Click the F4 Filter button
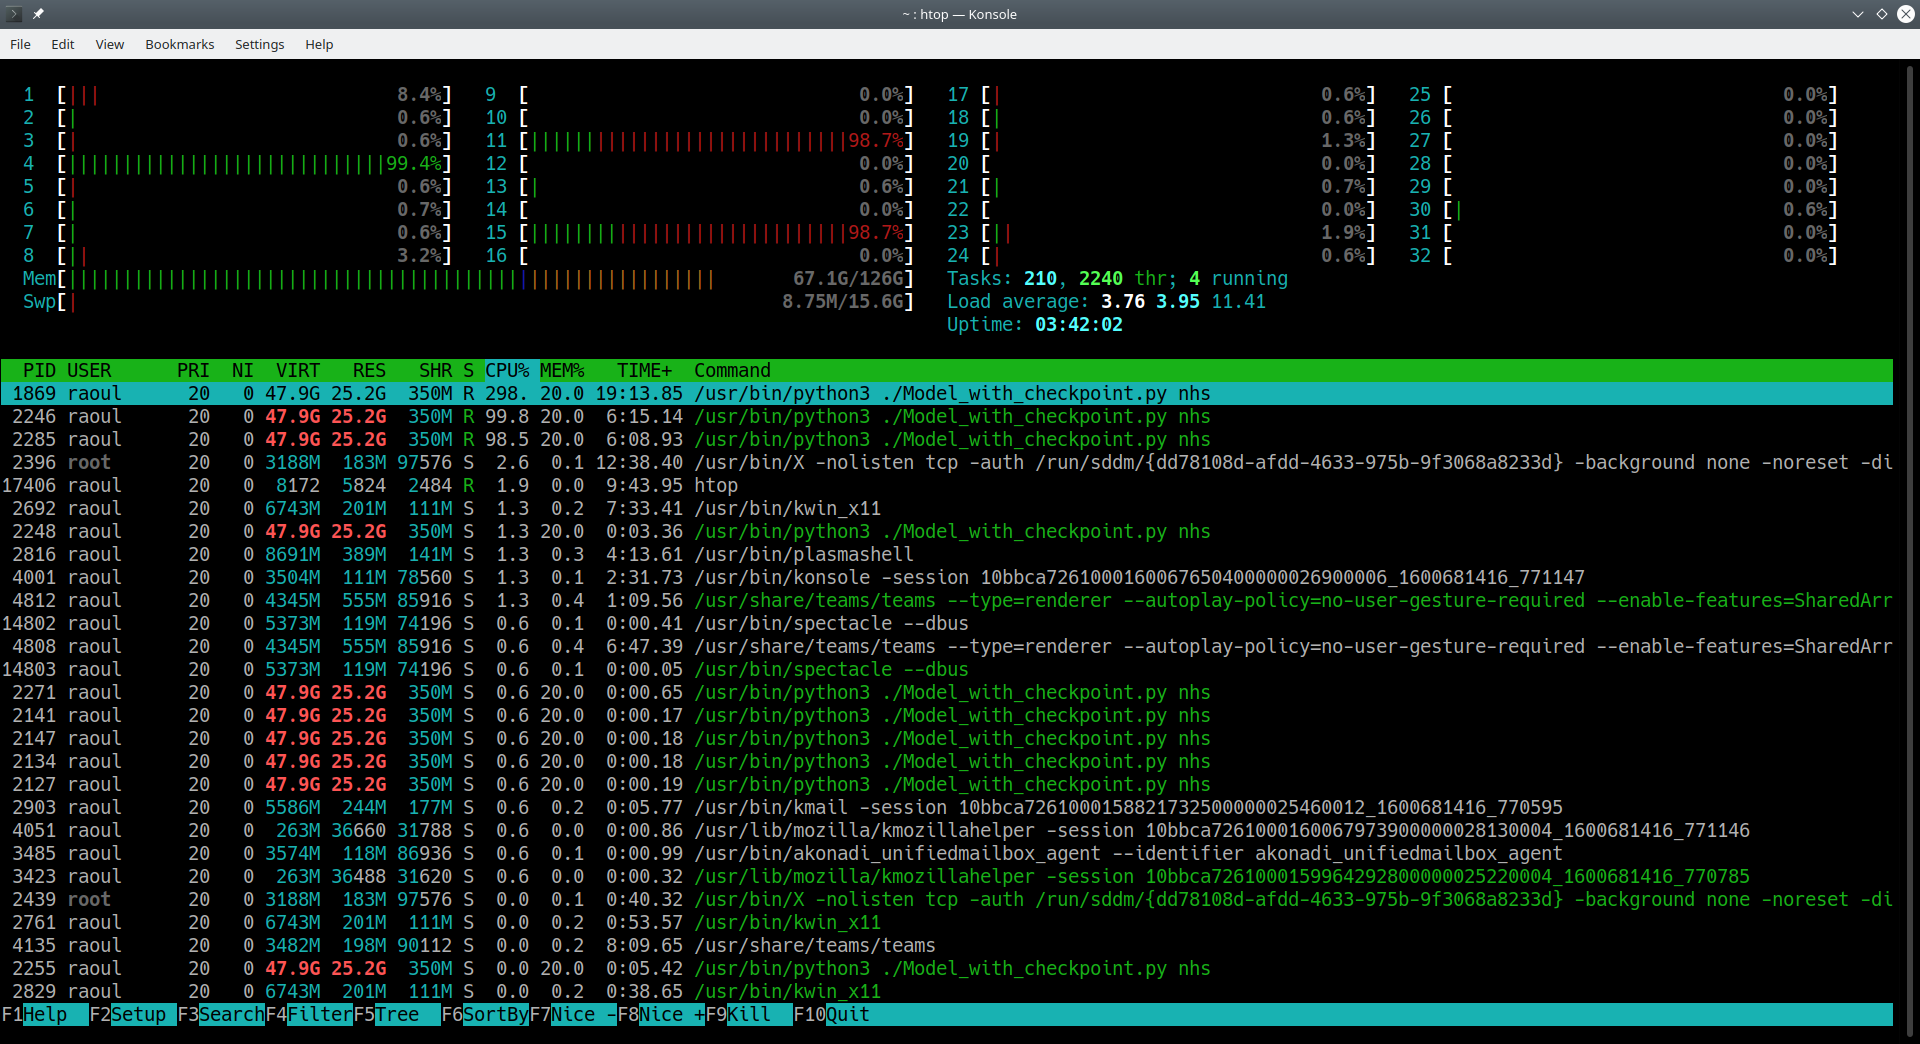Viewport: 1920px width, 1044px height. (310, 1014)
